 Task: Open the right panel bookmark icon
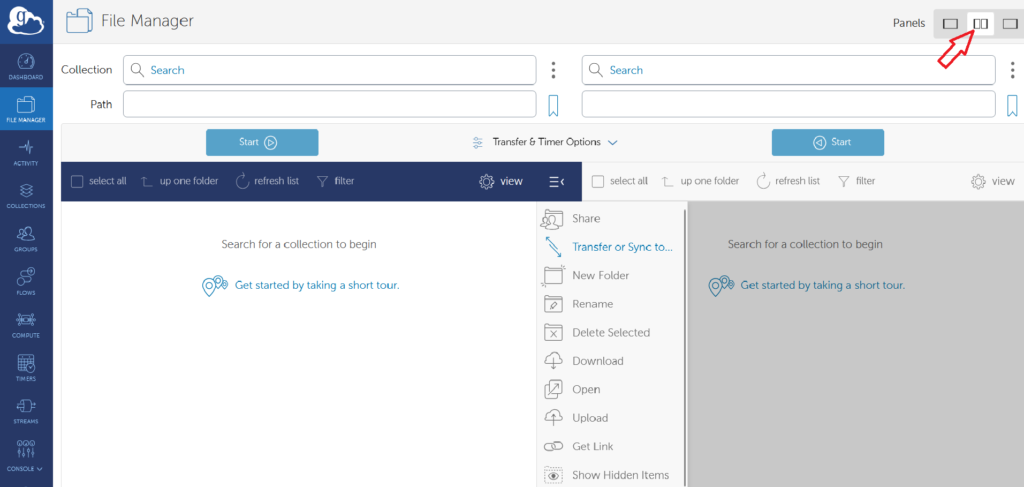[1012, 105]
